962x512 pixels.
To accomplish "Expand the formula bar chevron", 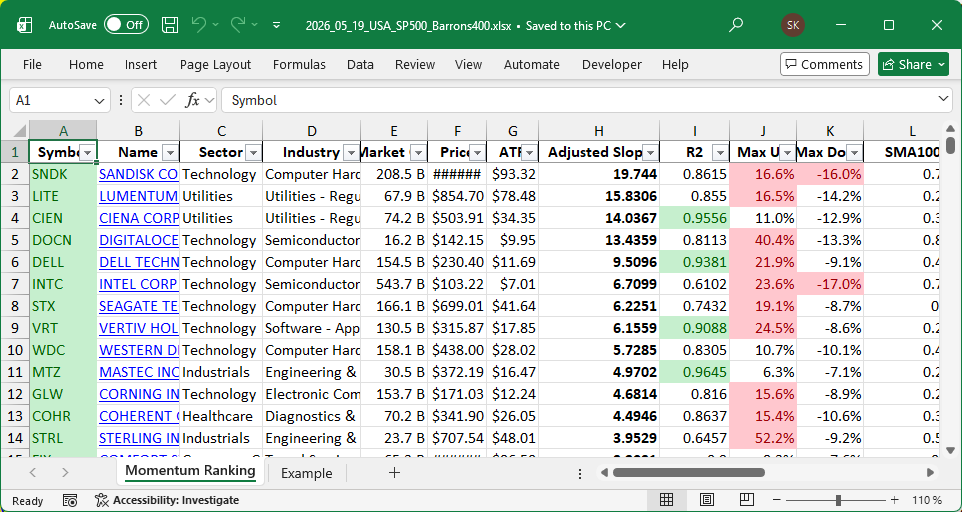I will (x=943, y=99).
